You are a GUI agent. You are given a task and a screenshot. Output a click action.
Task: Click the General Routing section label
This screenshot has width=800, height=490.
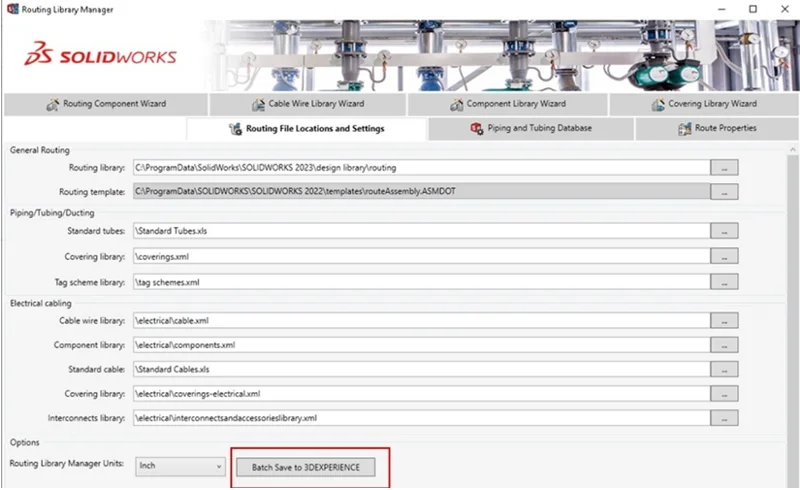tap(40, 150)
